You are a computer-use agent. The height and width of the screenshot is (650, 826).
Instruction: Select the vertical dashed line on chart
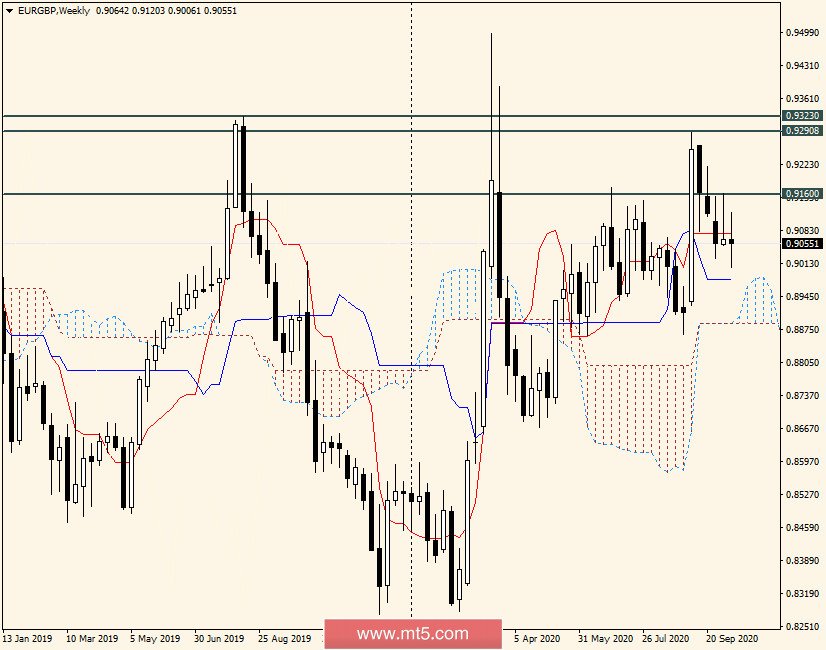pyautogui.click(x=411, y=311)
